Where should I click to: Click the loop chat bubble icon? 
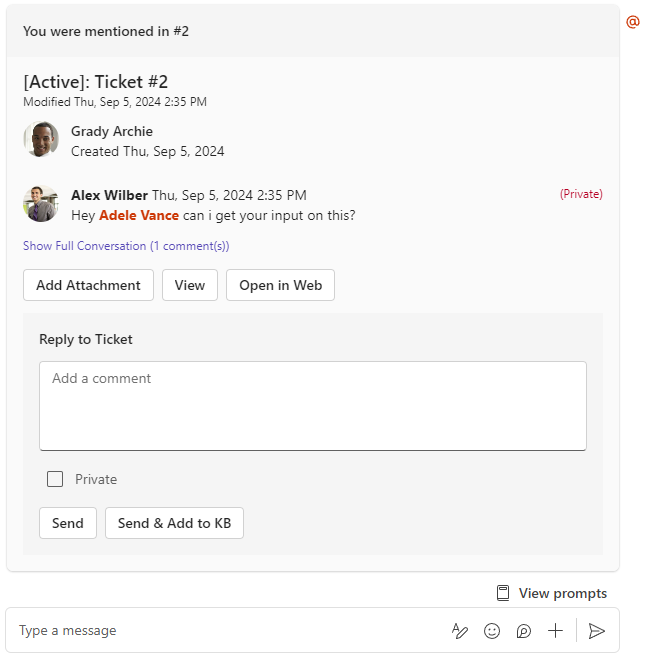pos(523,631)
